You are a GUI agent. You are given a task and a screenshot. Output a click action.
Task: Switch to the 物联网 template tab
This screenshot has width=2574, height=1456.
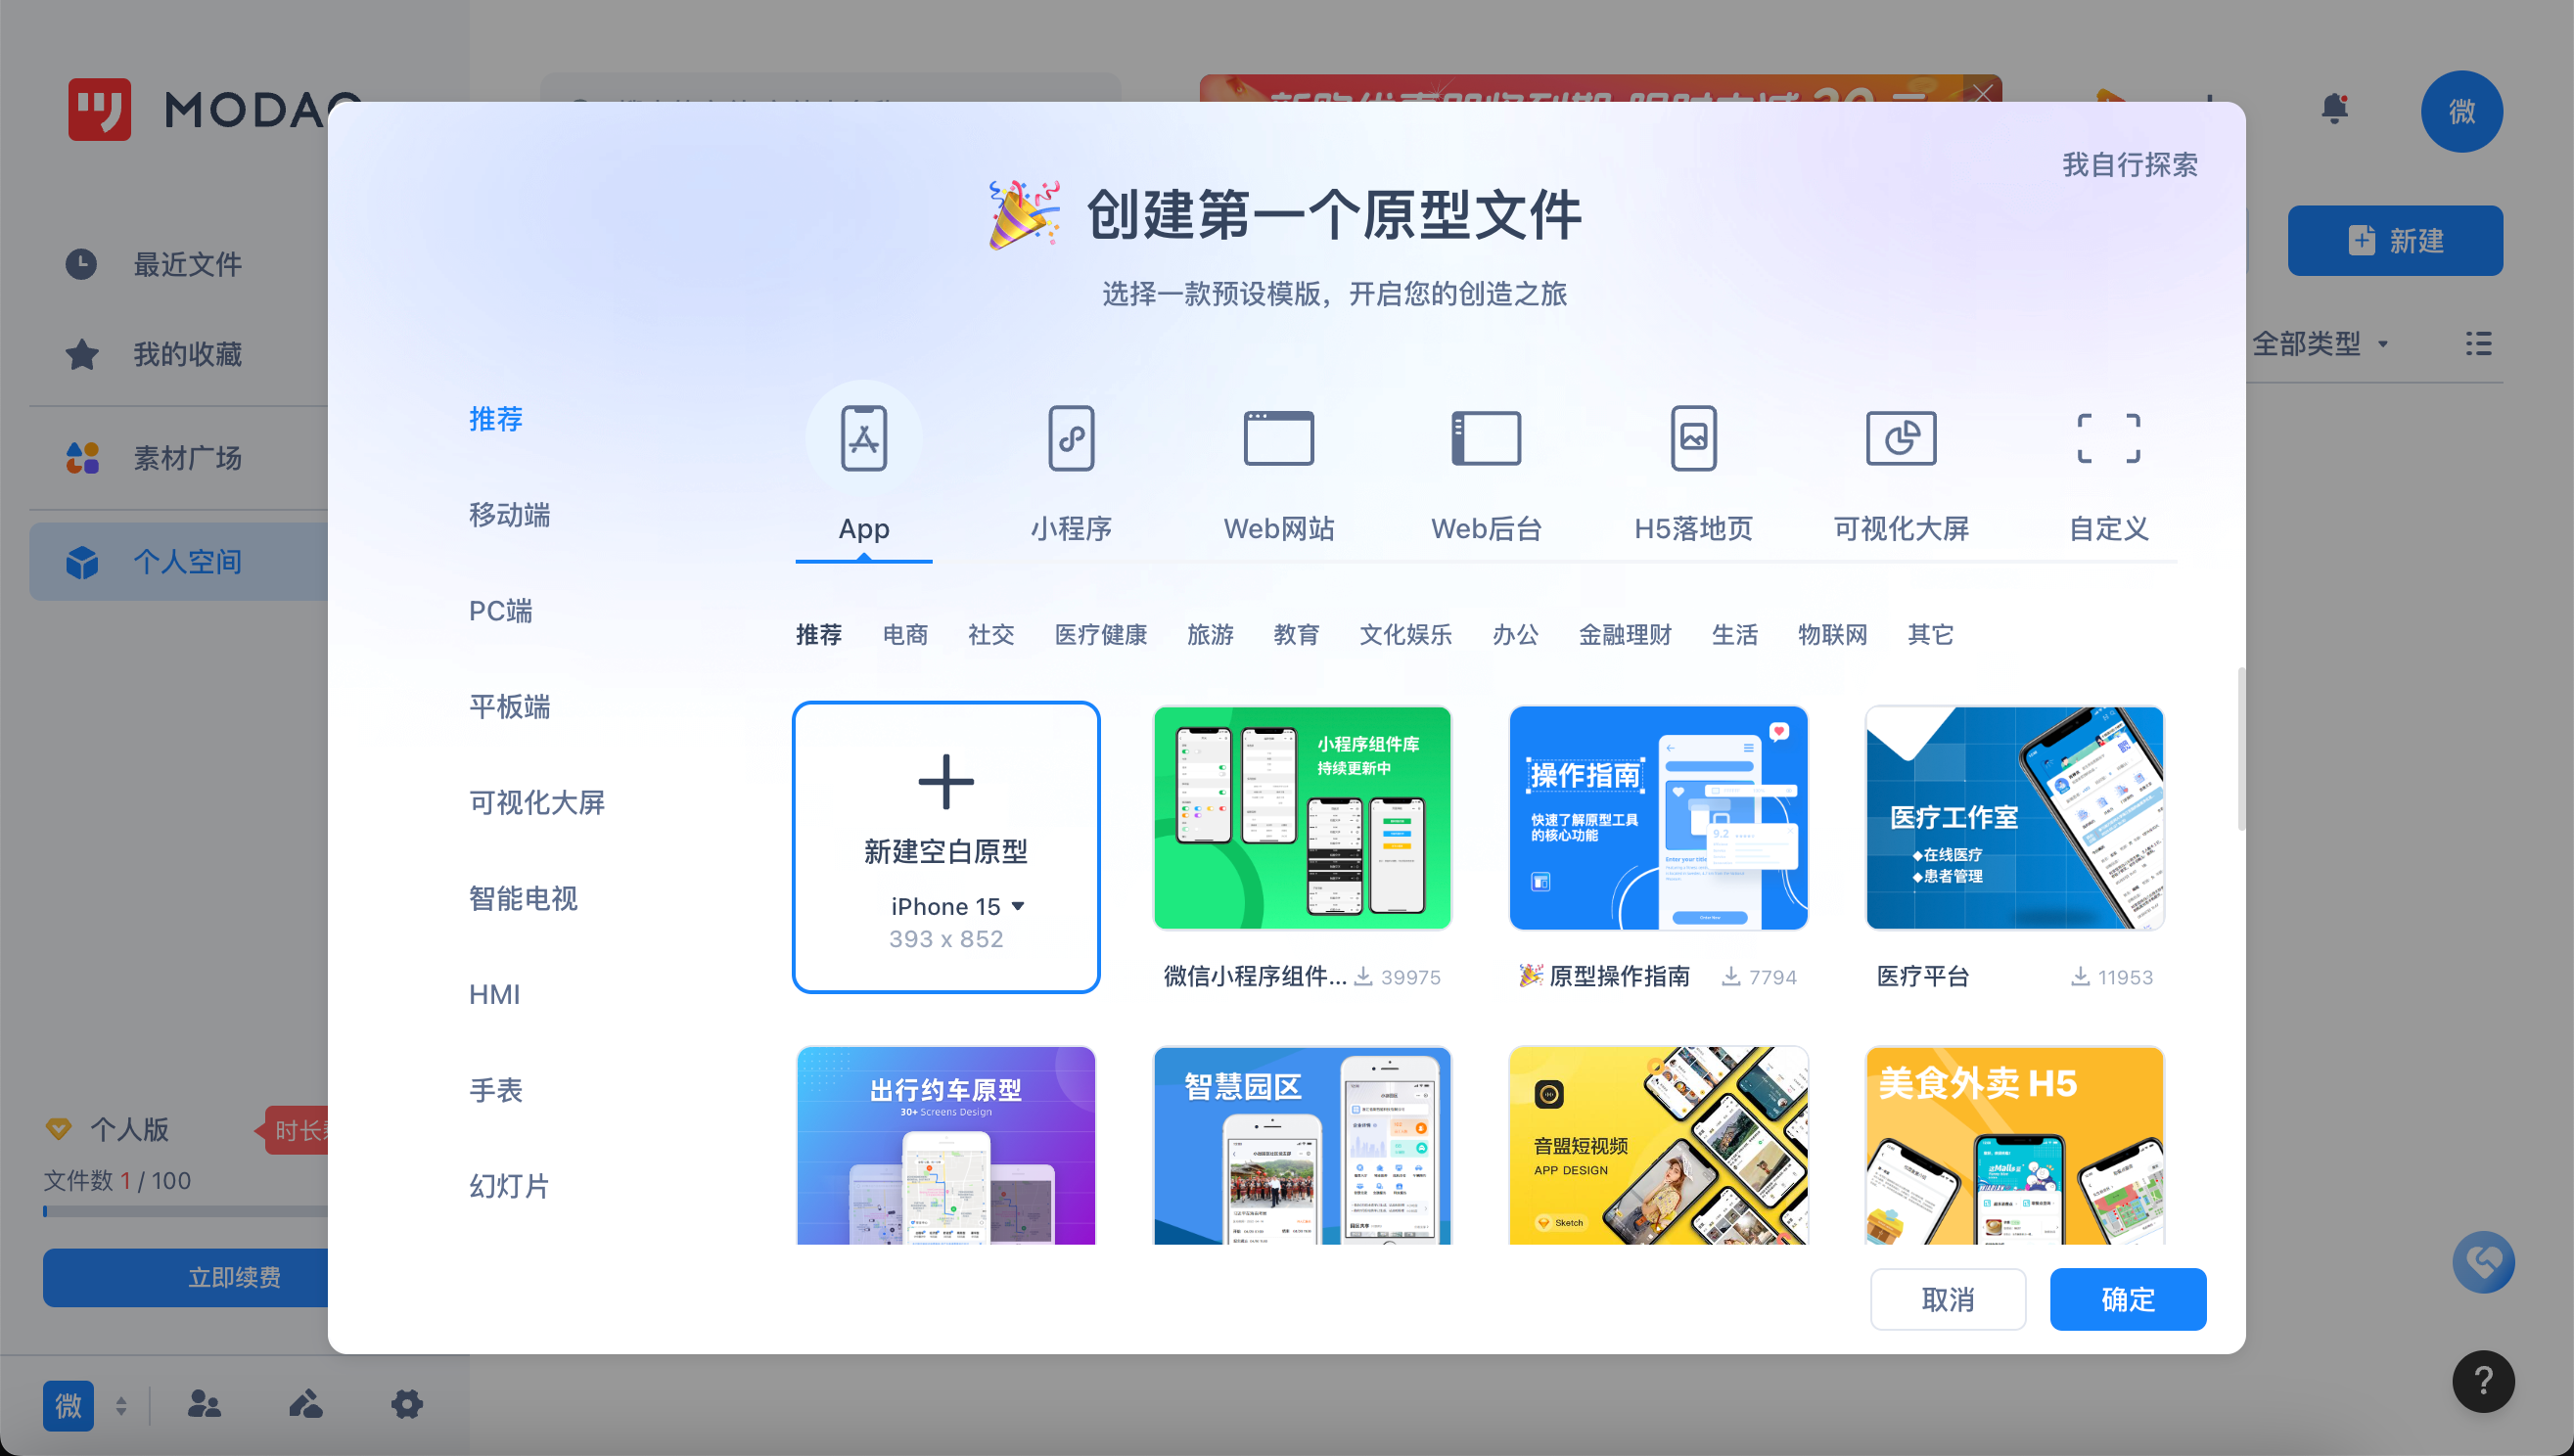(x=1832, y=635)
